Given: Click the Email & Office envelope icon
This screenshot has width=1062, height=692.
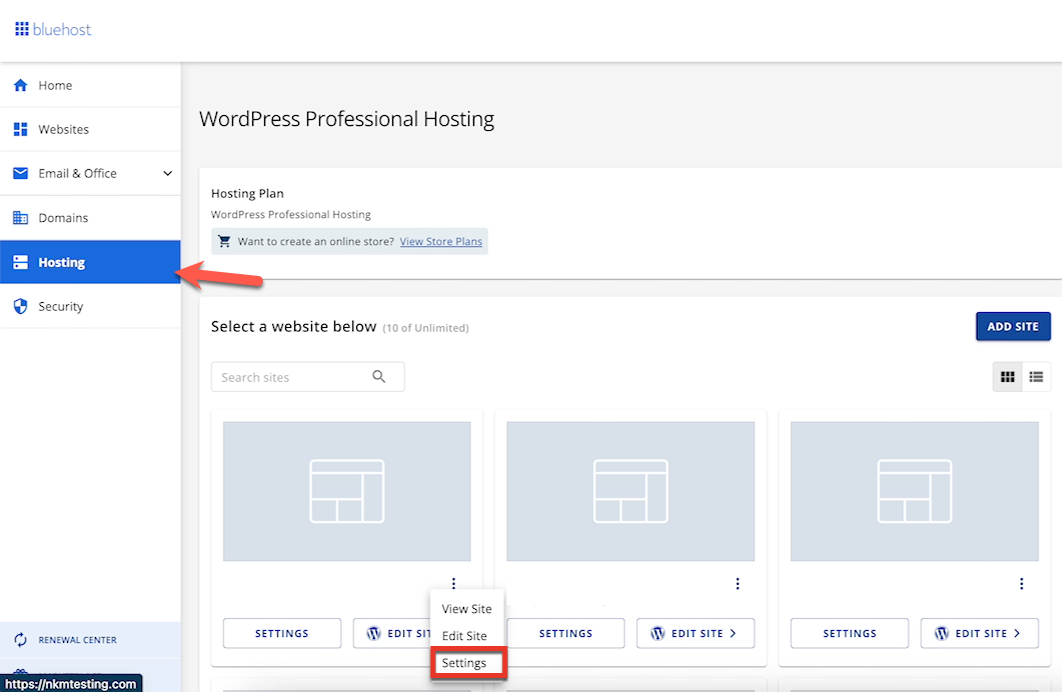Looking at the screenshot, I should [x=21, y=173].
